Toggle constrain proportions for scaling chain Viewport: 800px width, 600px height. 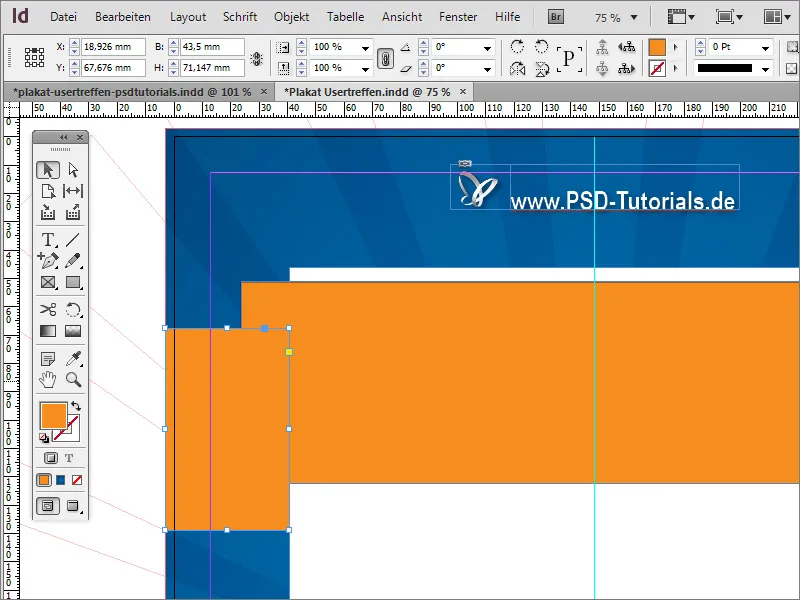[385, 58]
